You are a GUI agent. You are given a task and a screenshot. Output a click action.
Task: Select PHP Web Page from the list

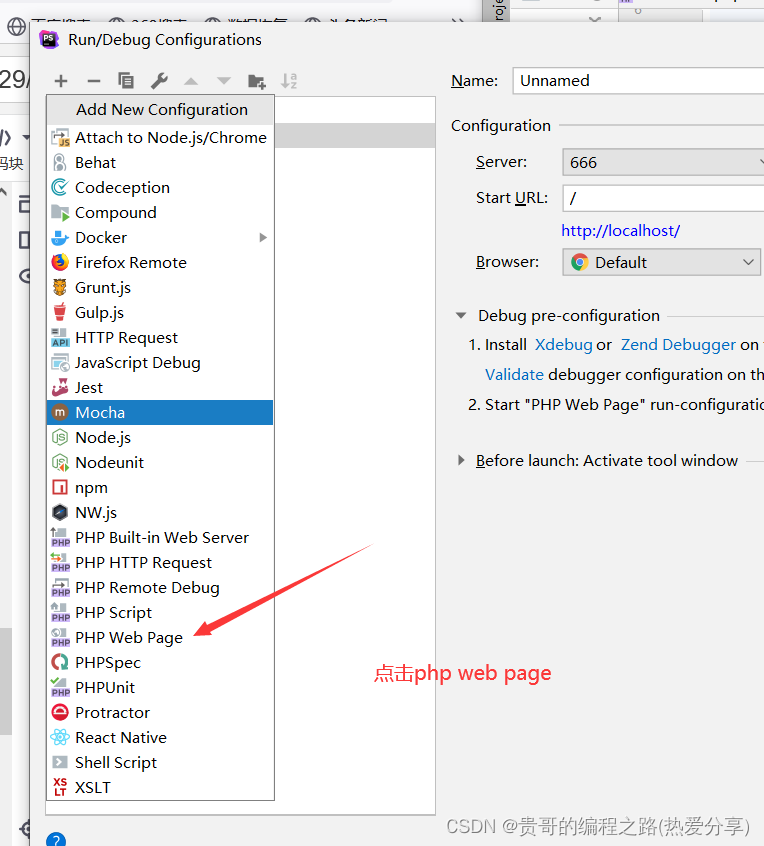point(128,638)
